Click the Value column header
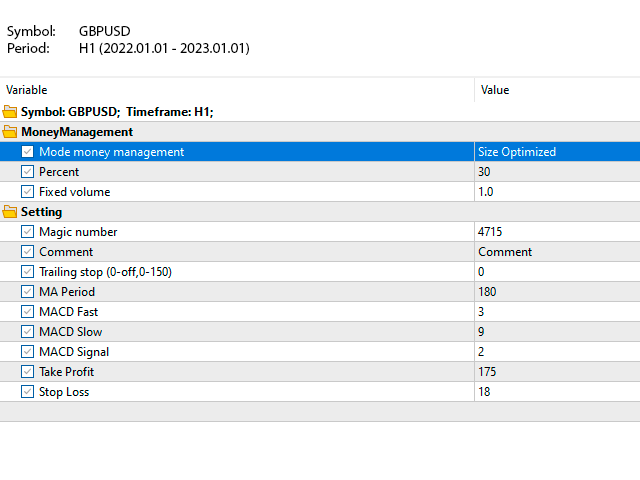 (557, 90)
